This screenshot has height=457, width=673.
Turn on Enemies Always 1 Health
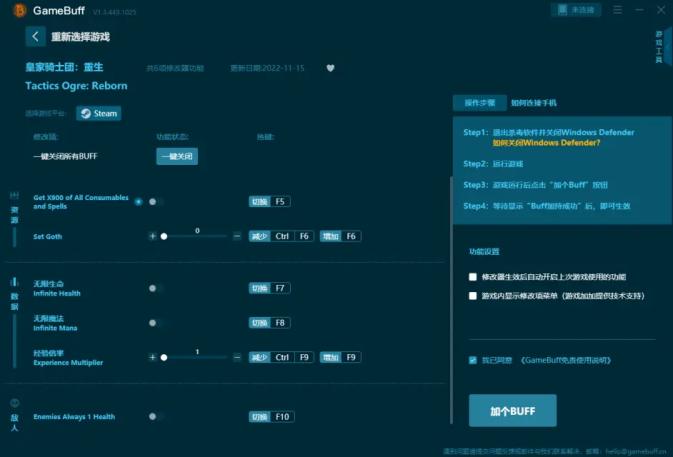[x=155, y=416]
